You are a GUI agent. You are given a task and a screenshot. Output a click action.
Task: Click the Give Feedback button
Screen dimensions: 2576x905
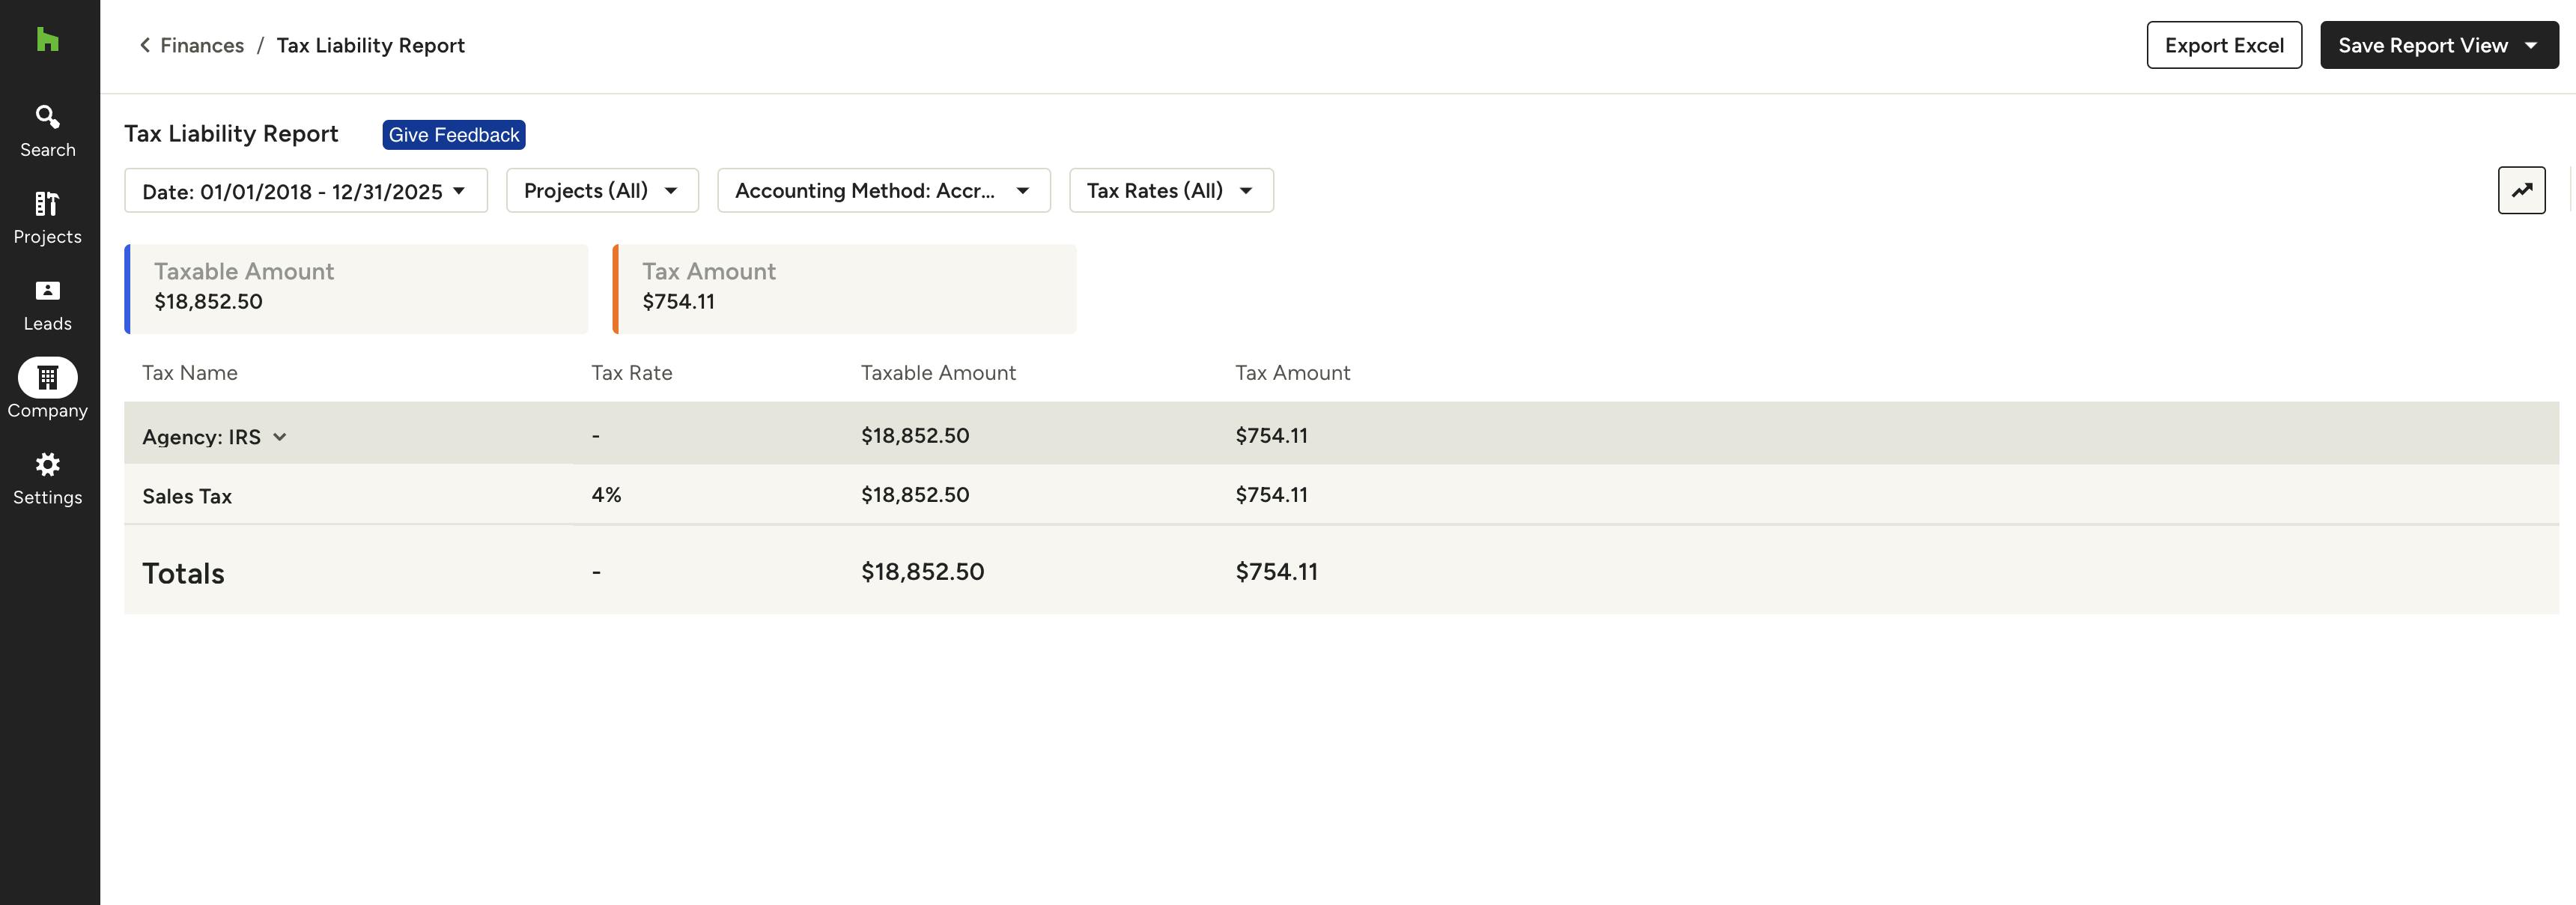453,134
